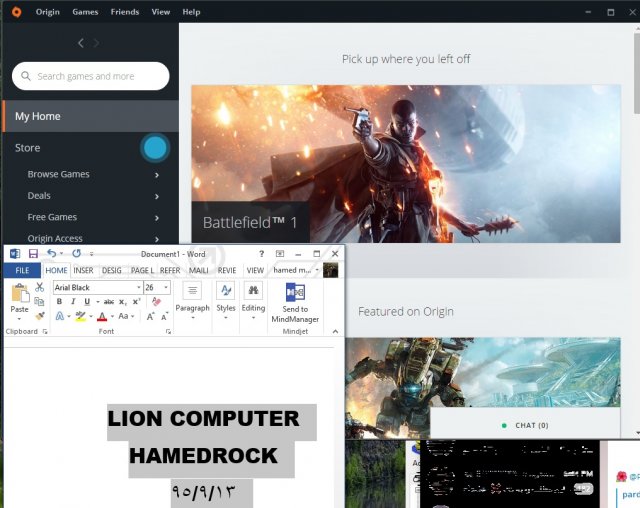Click the Redo/Repeat icon in Word
640x508 pixels.
pyautogui.click(x=76, y=253)
